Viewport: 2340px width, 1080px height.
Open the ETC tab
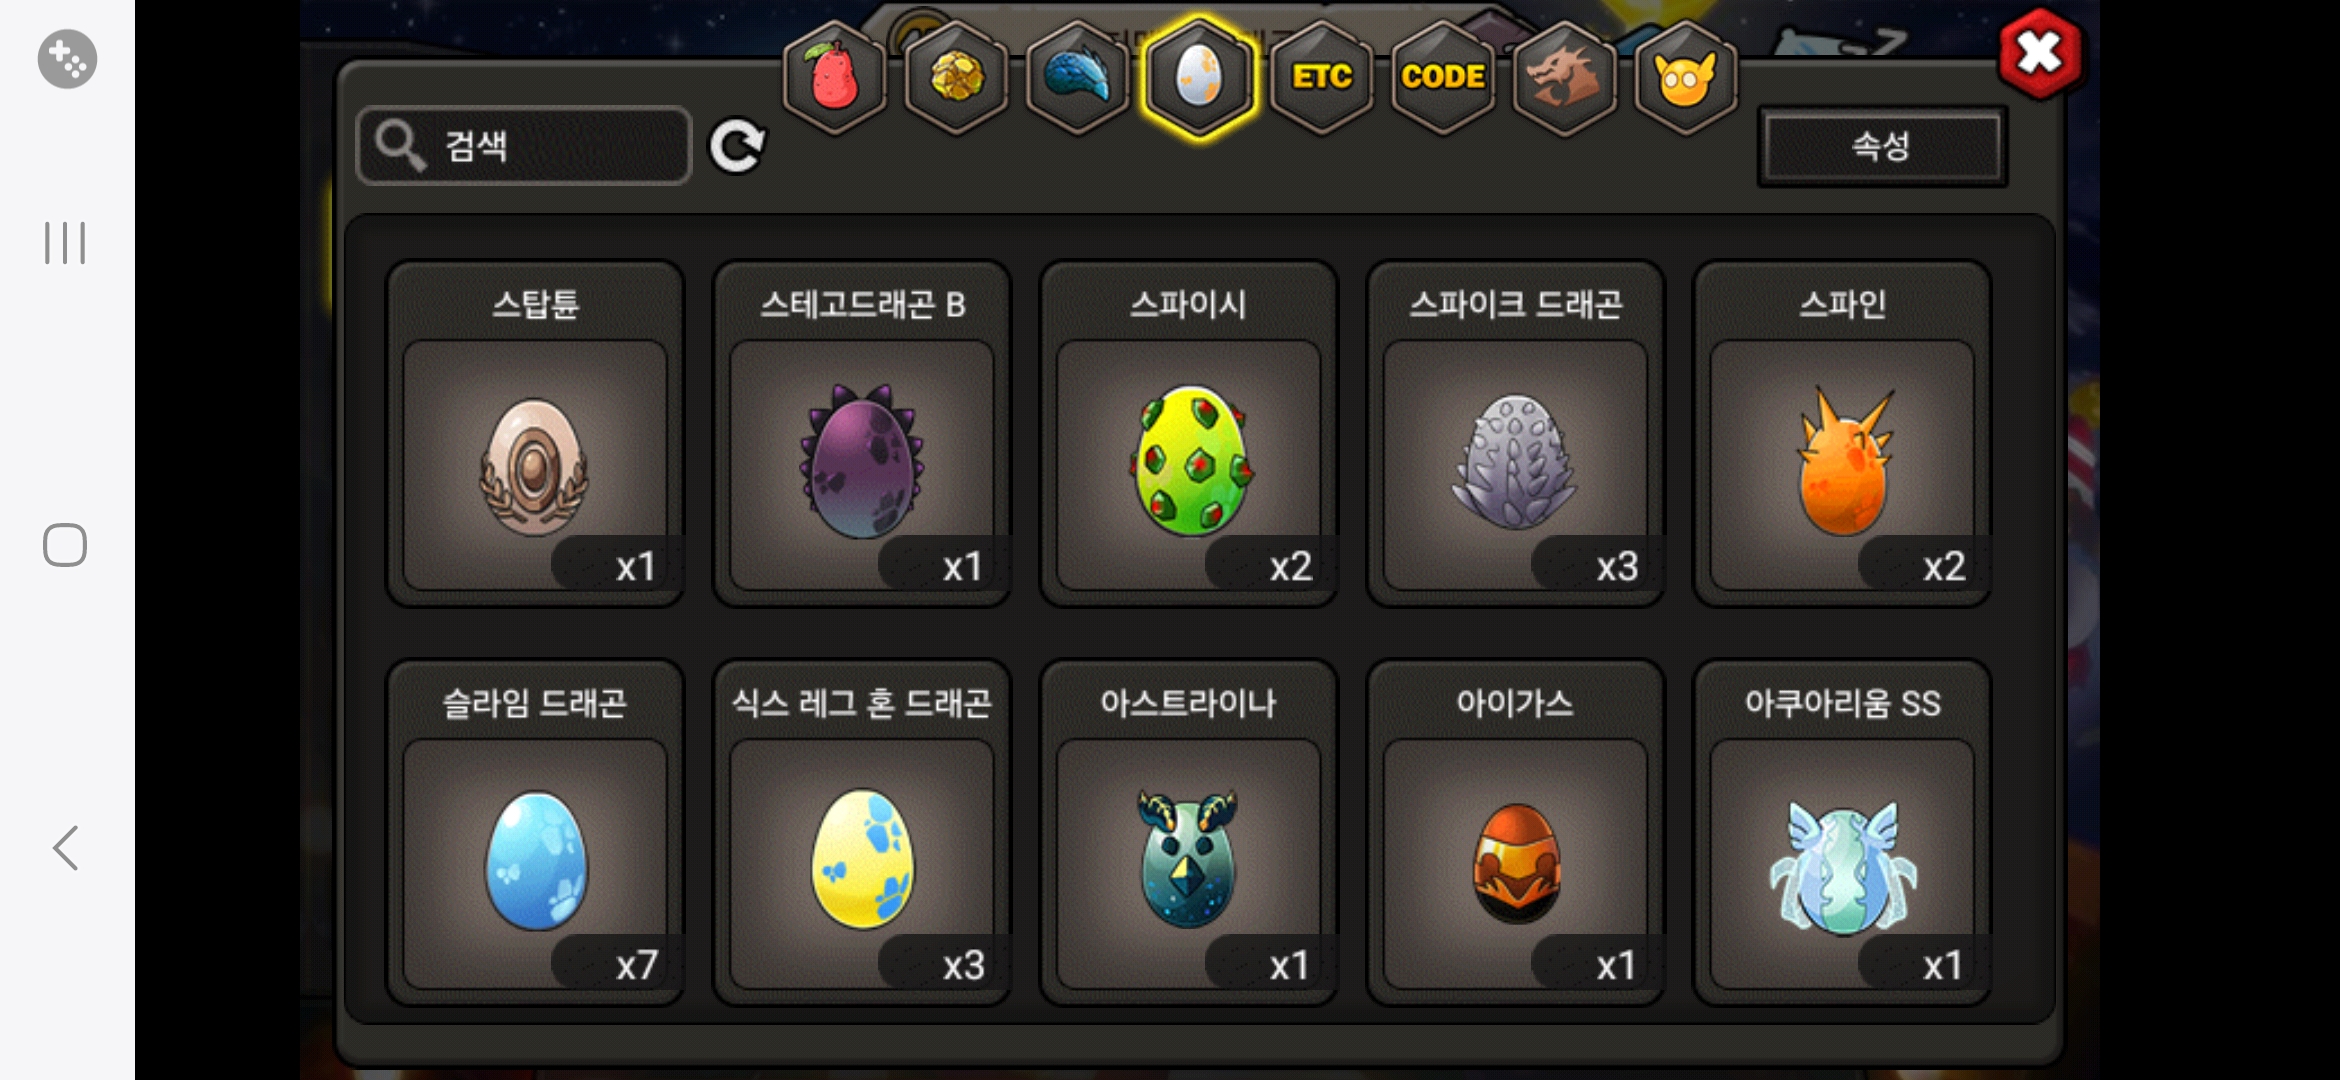coord(1321,77)
